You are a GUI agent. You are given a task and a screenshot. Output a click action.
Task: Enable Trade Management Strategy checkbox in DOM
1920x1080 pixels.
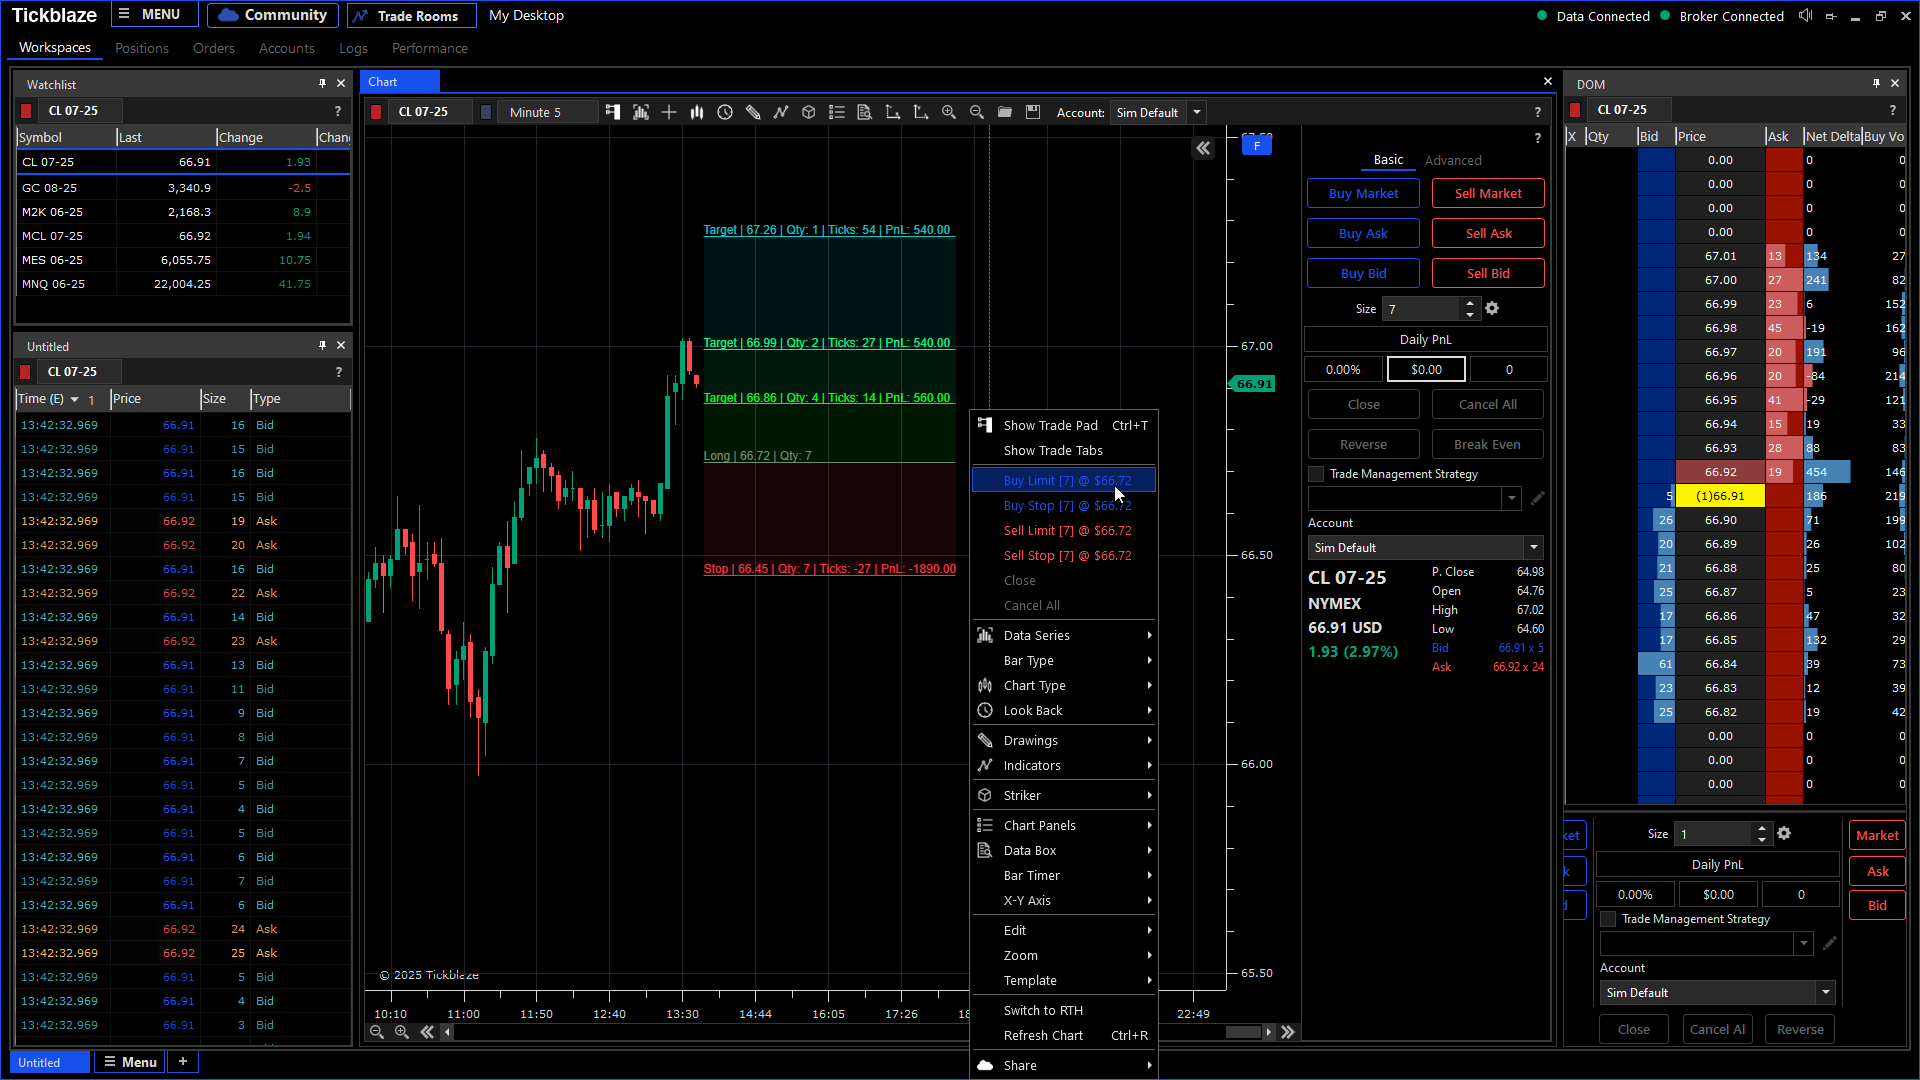[x=1608, y=919]
